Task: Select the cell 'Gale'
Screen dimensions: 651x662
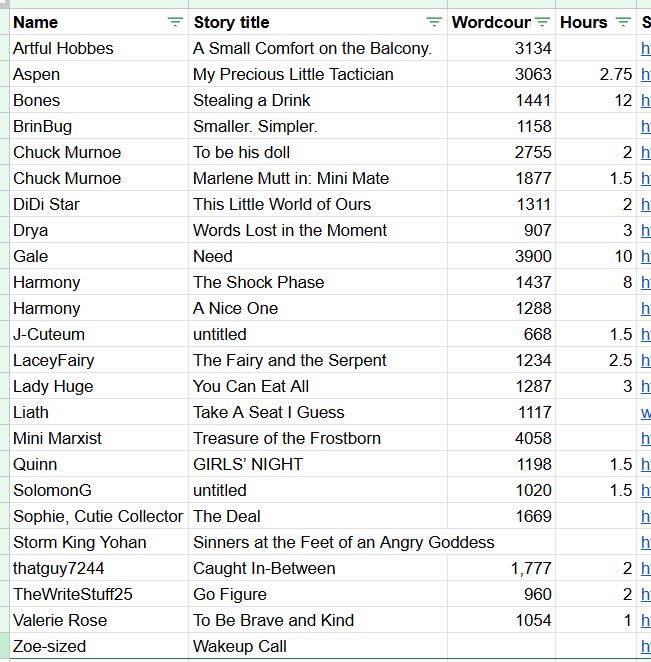Action: [x=99, y=256]
